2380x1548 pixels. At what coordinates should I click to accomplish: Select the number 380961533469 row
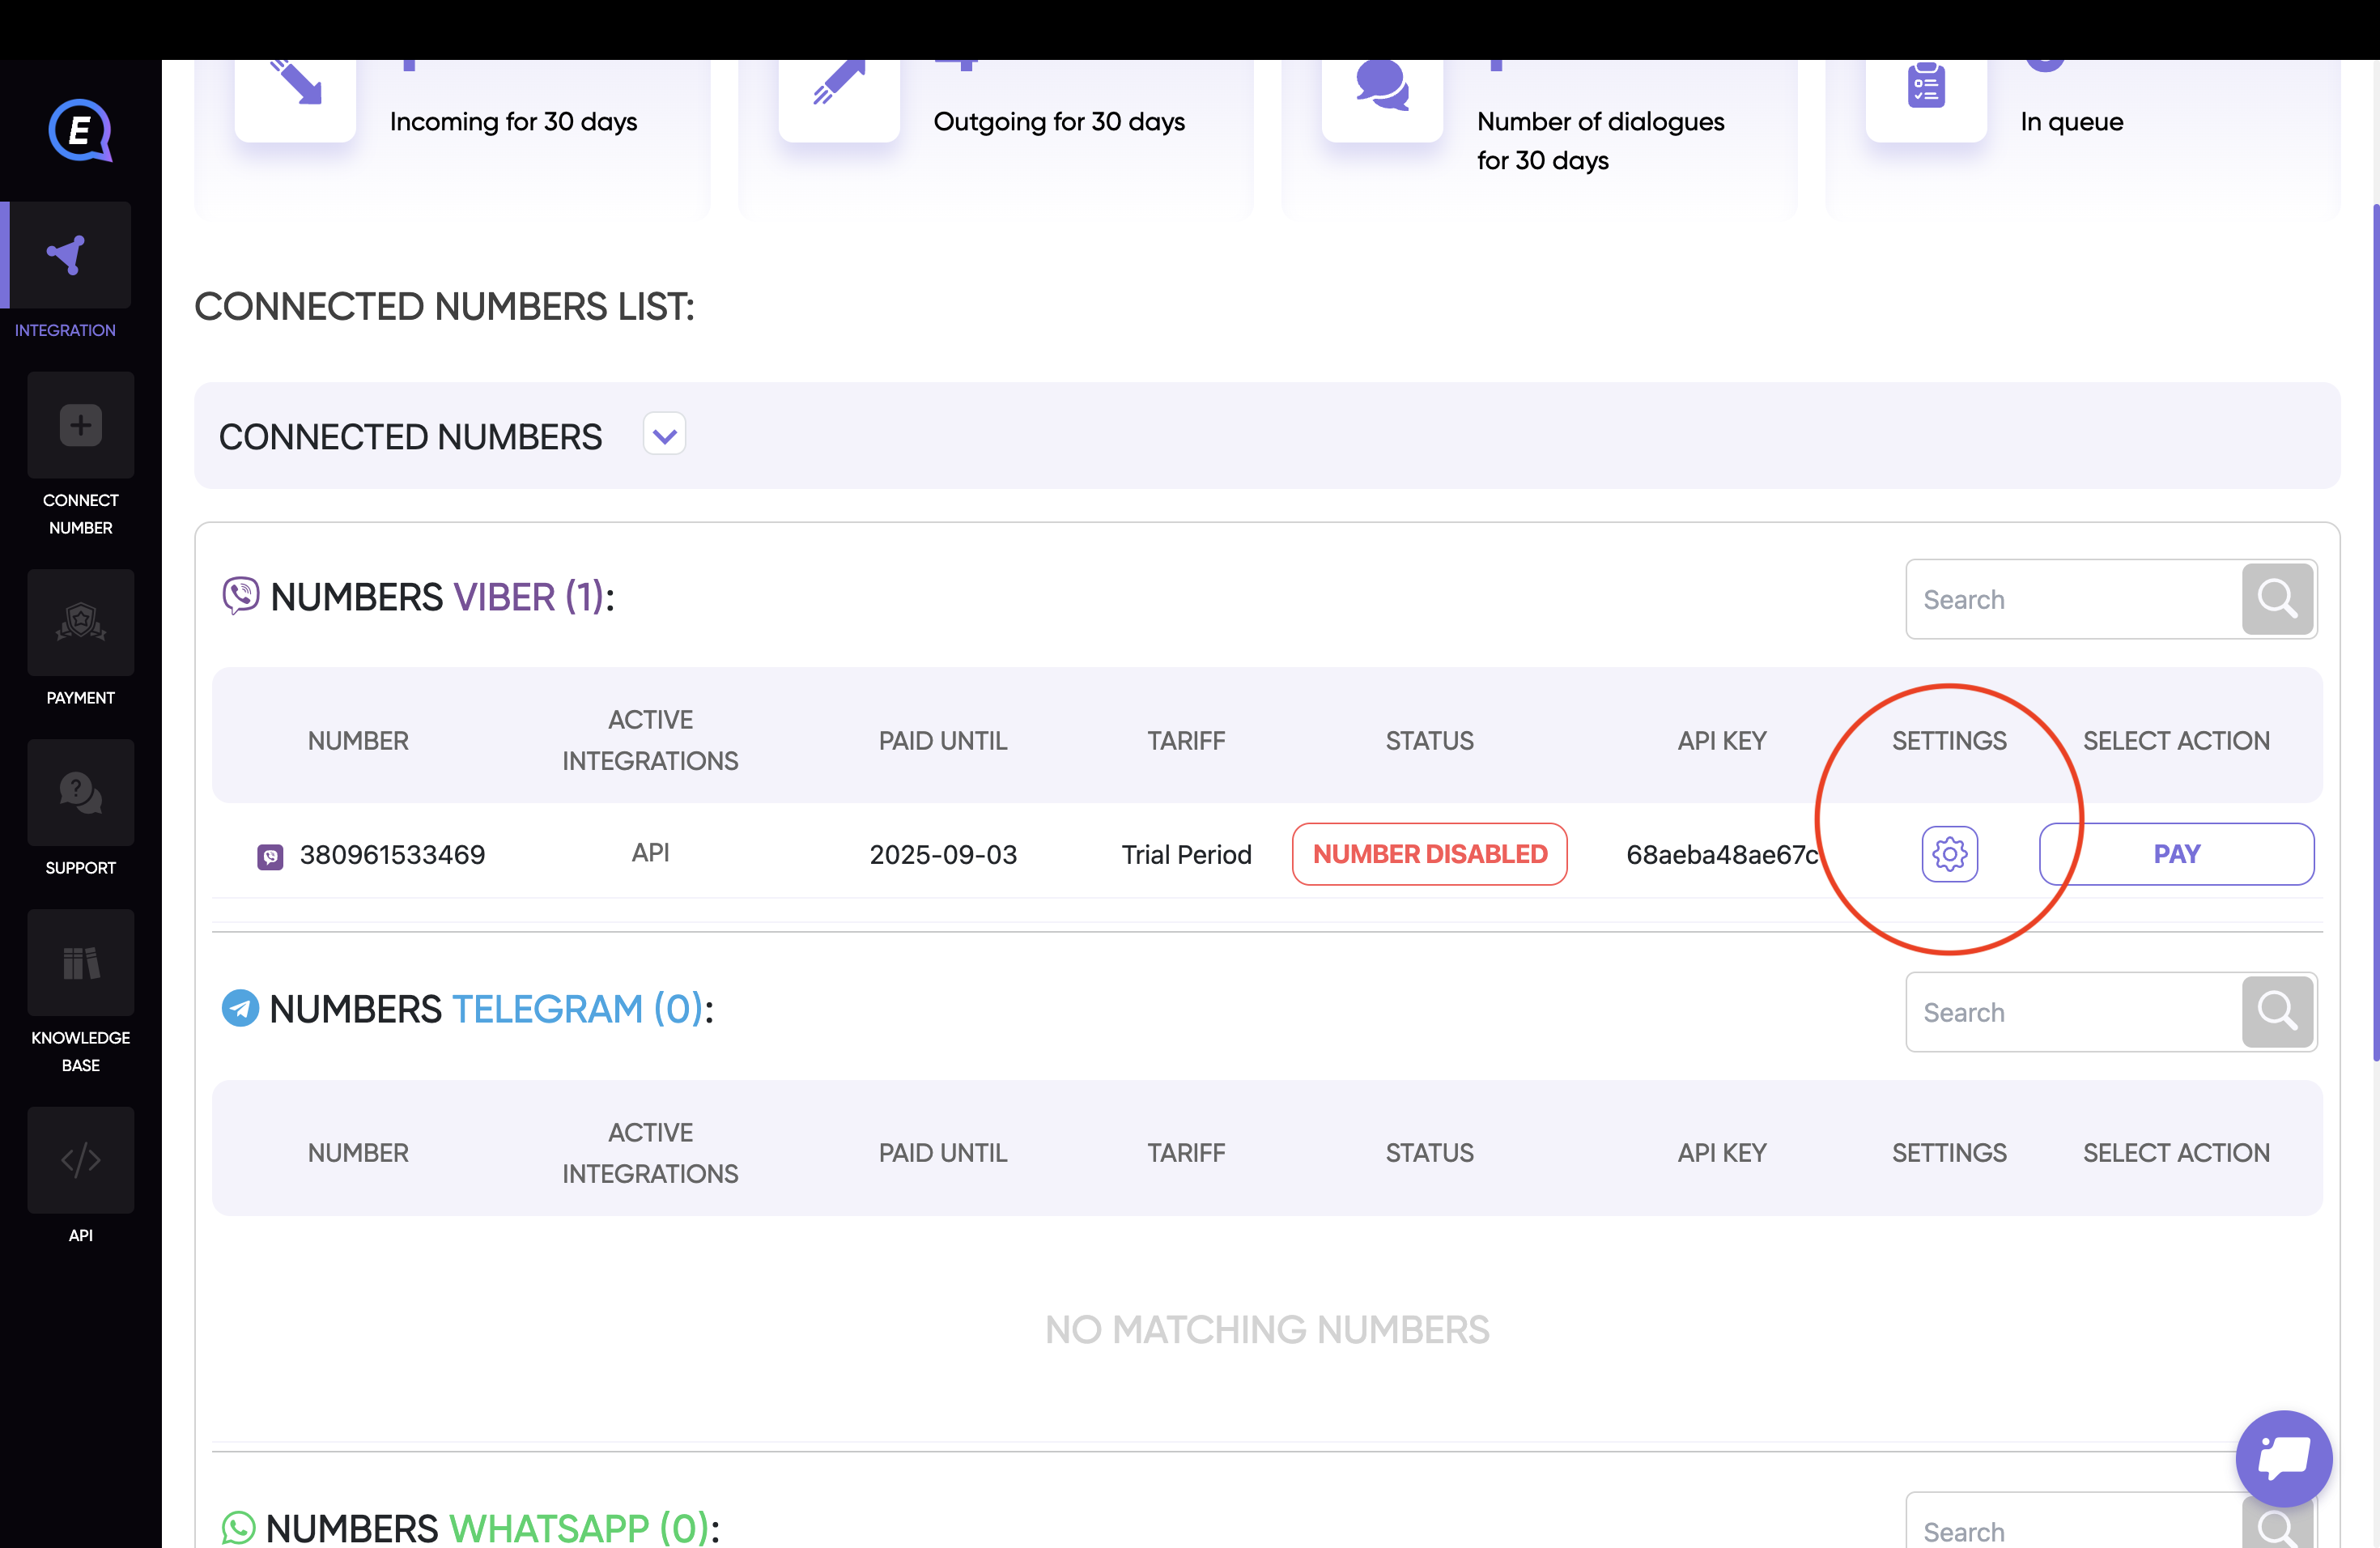pyautogui.click(x=392, y=855)
